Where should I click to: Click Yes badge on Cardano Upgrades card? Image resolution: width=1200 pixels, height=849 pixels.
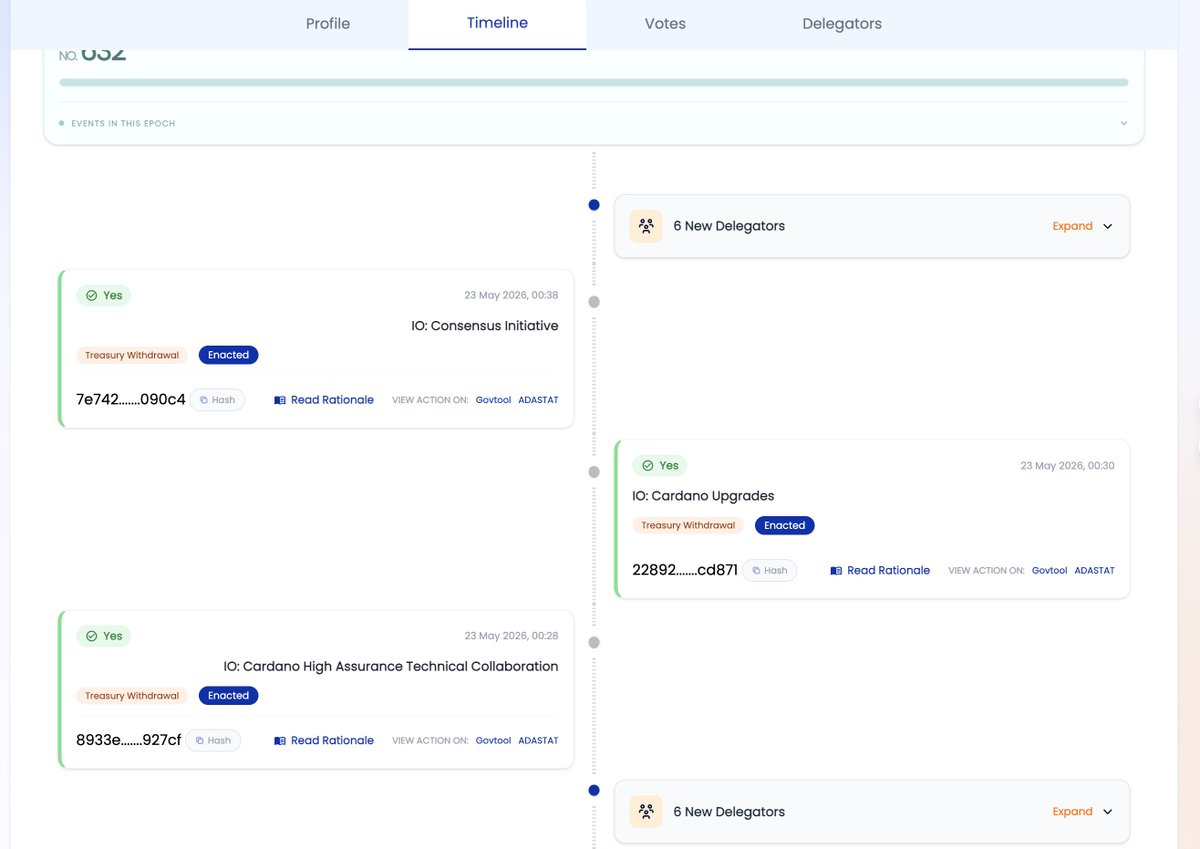pyautogui.click(x=660, y=465)
